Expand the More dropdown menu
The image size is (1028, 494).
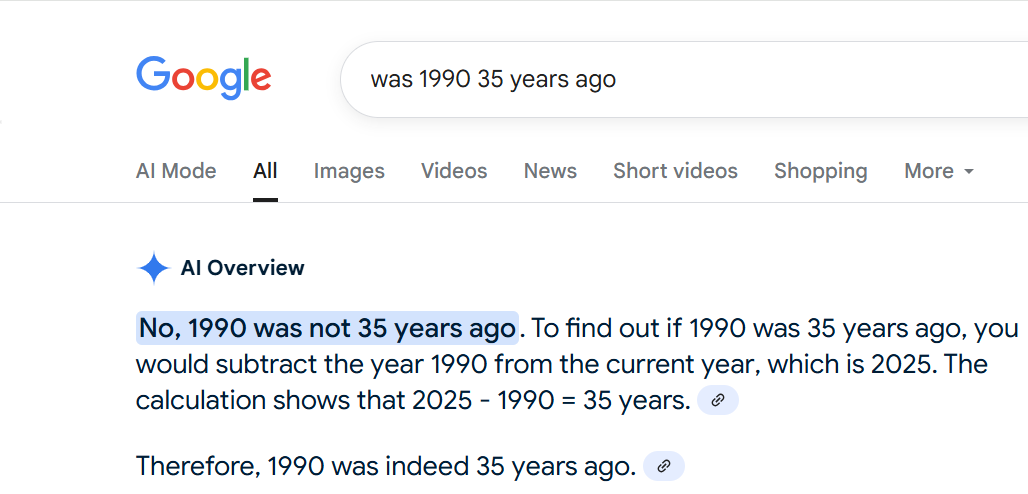tap(938, 171)
